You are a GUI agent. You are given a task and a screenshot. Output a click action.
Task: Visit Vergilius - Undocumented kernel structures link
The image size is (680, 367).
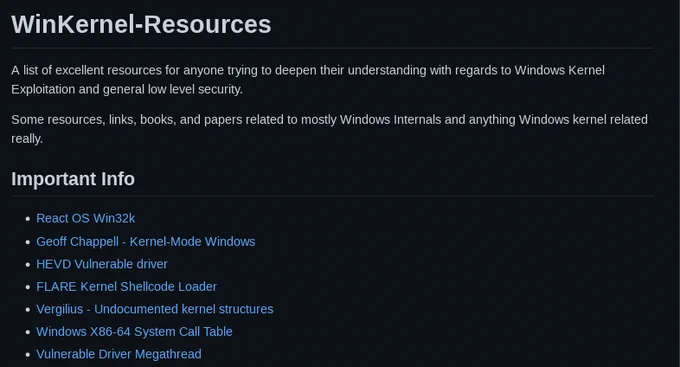155,309
